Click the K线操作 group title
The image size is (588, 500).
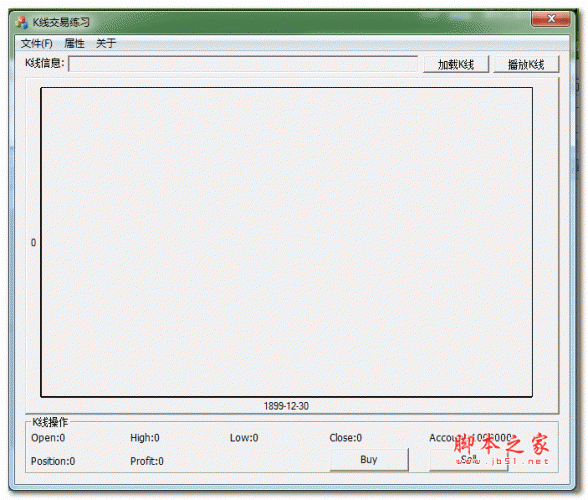(x=50, y=422)
